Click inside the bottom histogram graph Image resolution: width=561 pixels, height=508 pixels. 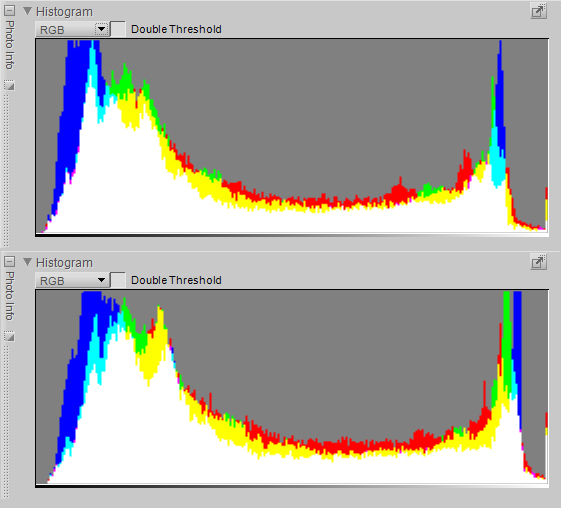pyautogui.click(x=292, y=387)
